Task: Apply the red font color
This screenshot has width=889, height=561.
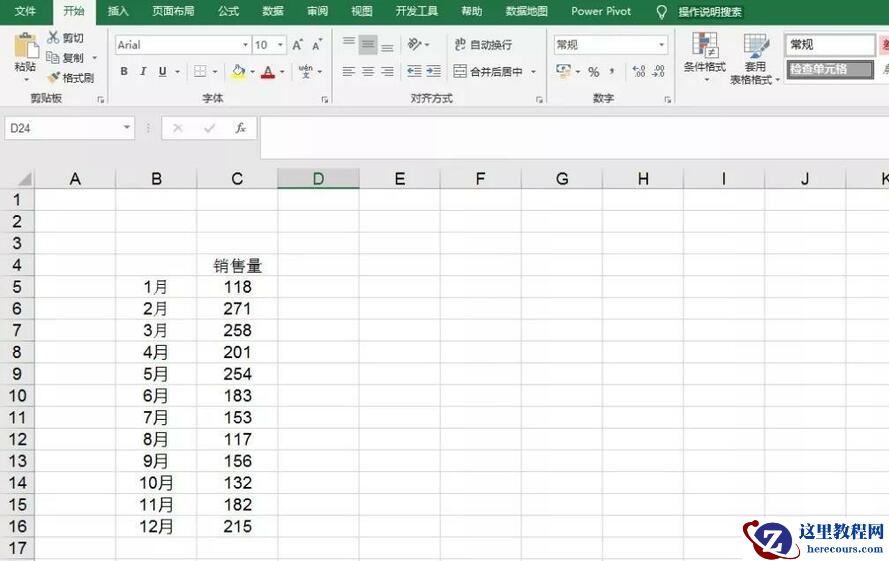Action: point(268,71)
